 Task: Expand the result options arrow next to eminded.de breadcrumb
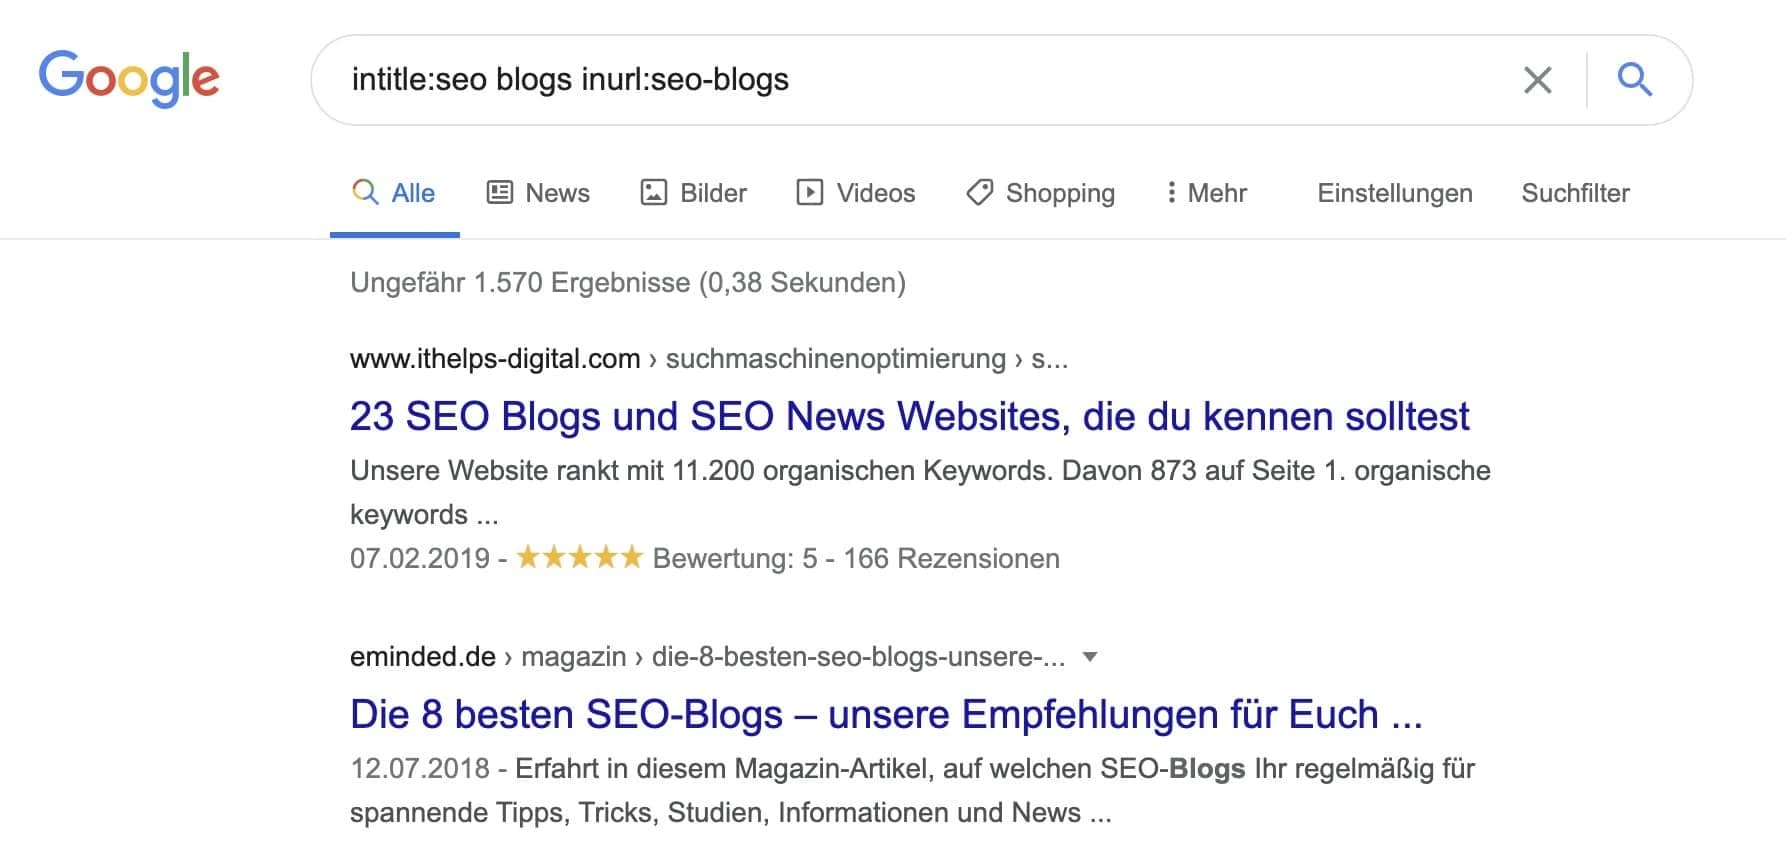pos(1090,657)
